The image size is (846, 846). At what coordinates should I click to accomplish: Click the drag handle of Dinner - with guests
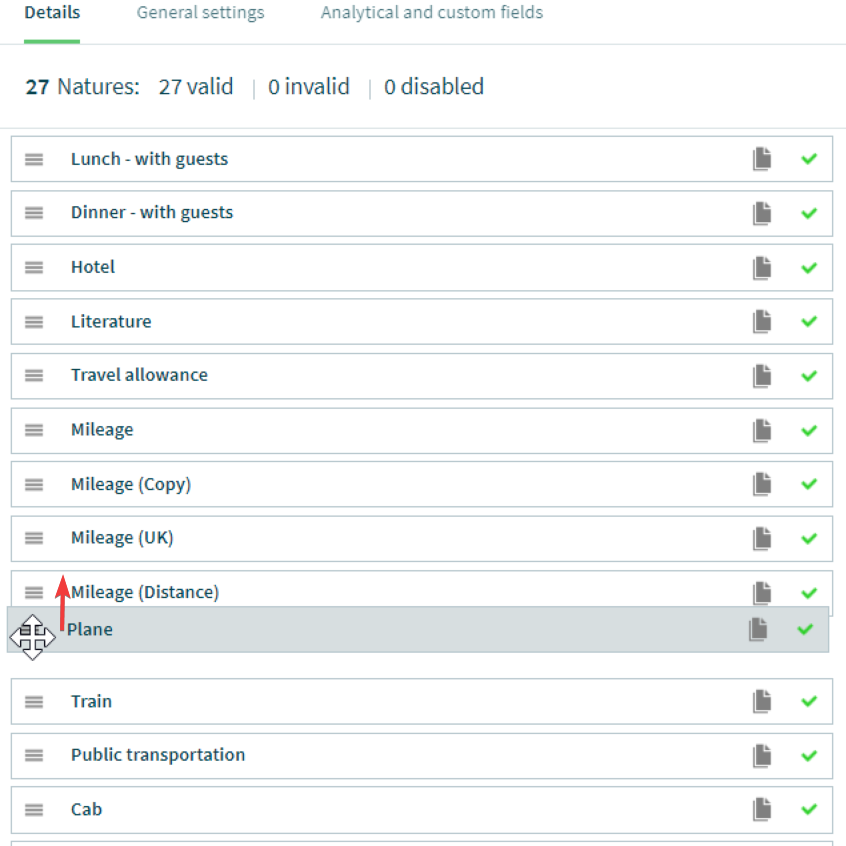coord(34,213)
